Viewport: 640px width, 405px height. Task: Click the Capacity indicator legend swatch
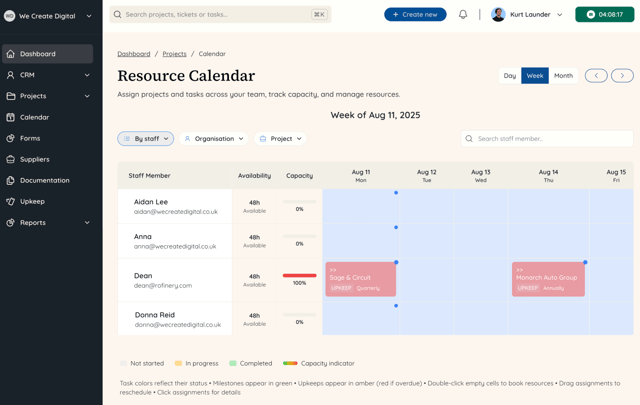point(290,363)
